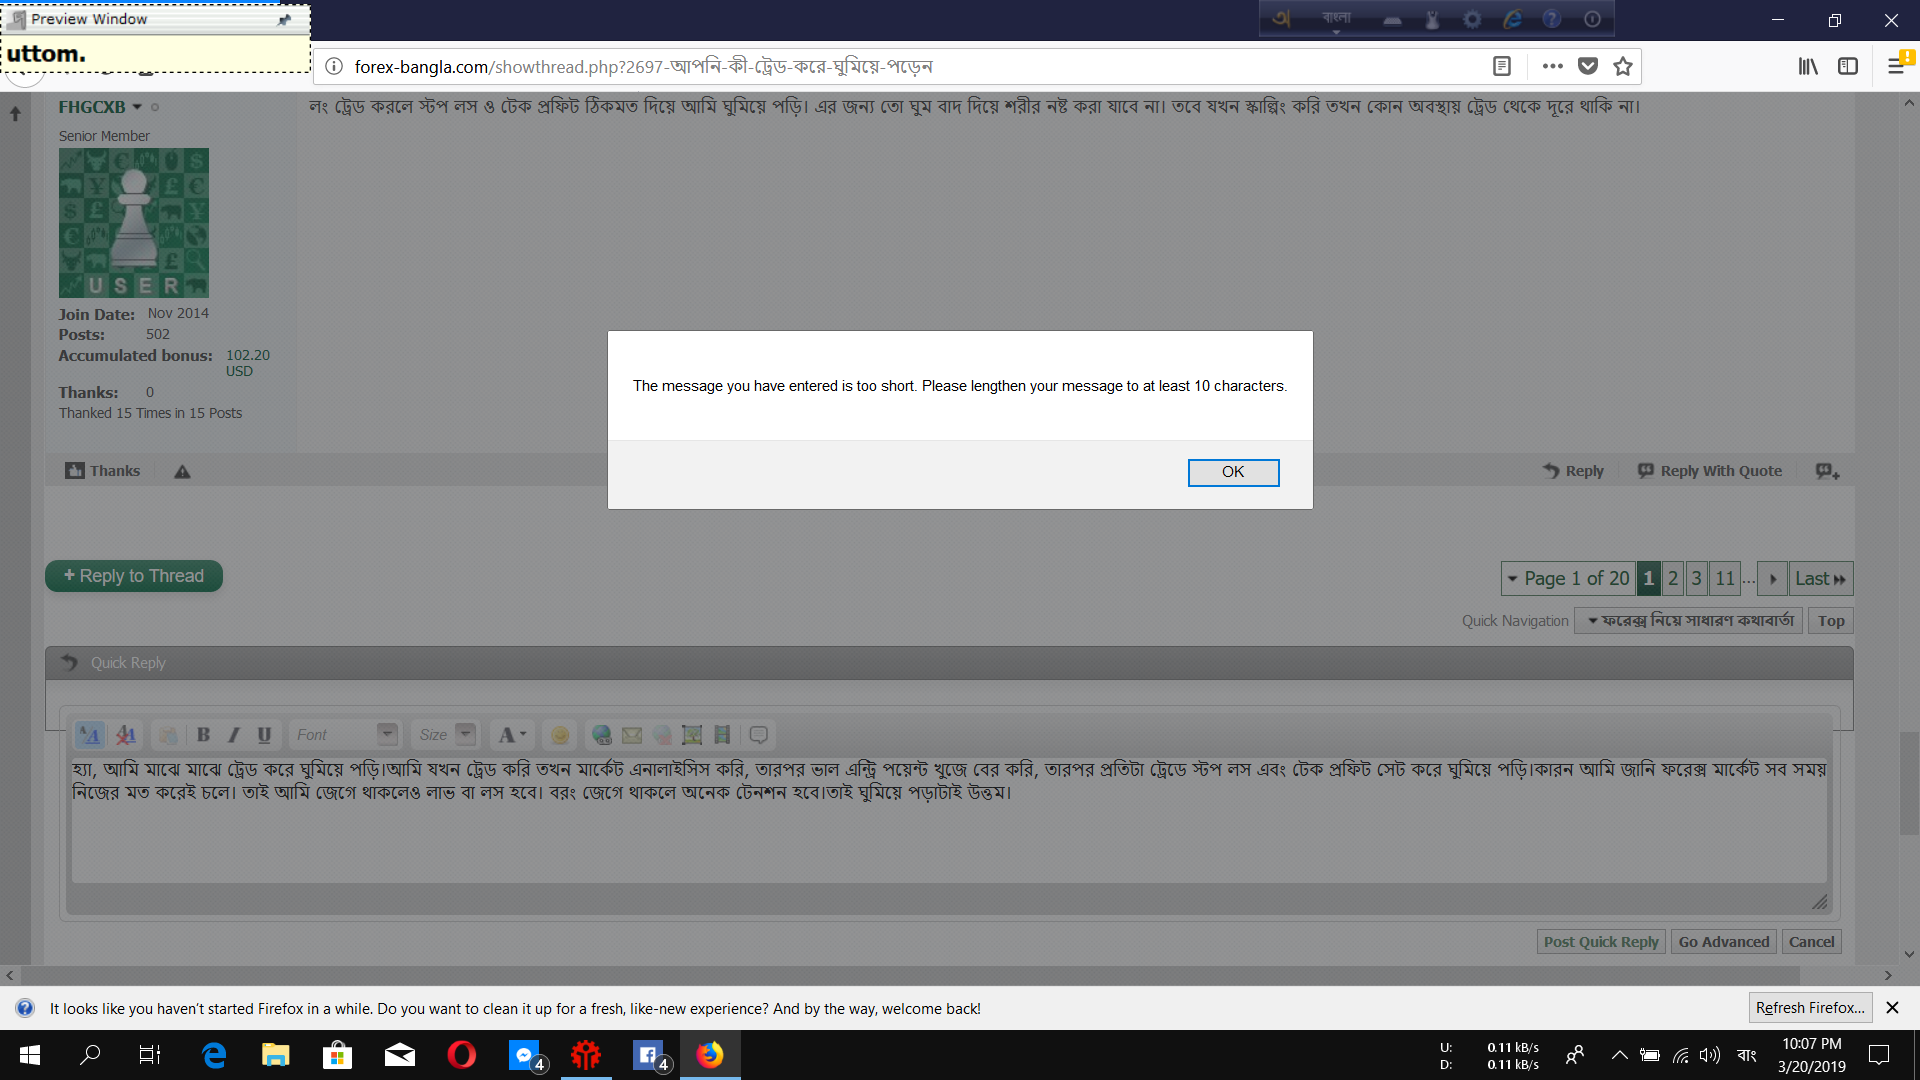Expand the Quick Navigation forum dropdown

click(1688, 621)
